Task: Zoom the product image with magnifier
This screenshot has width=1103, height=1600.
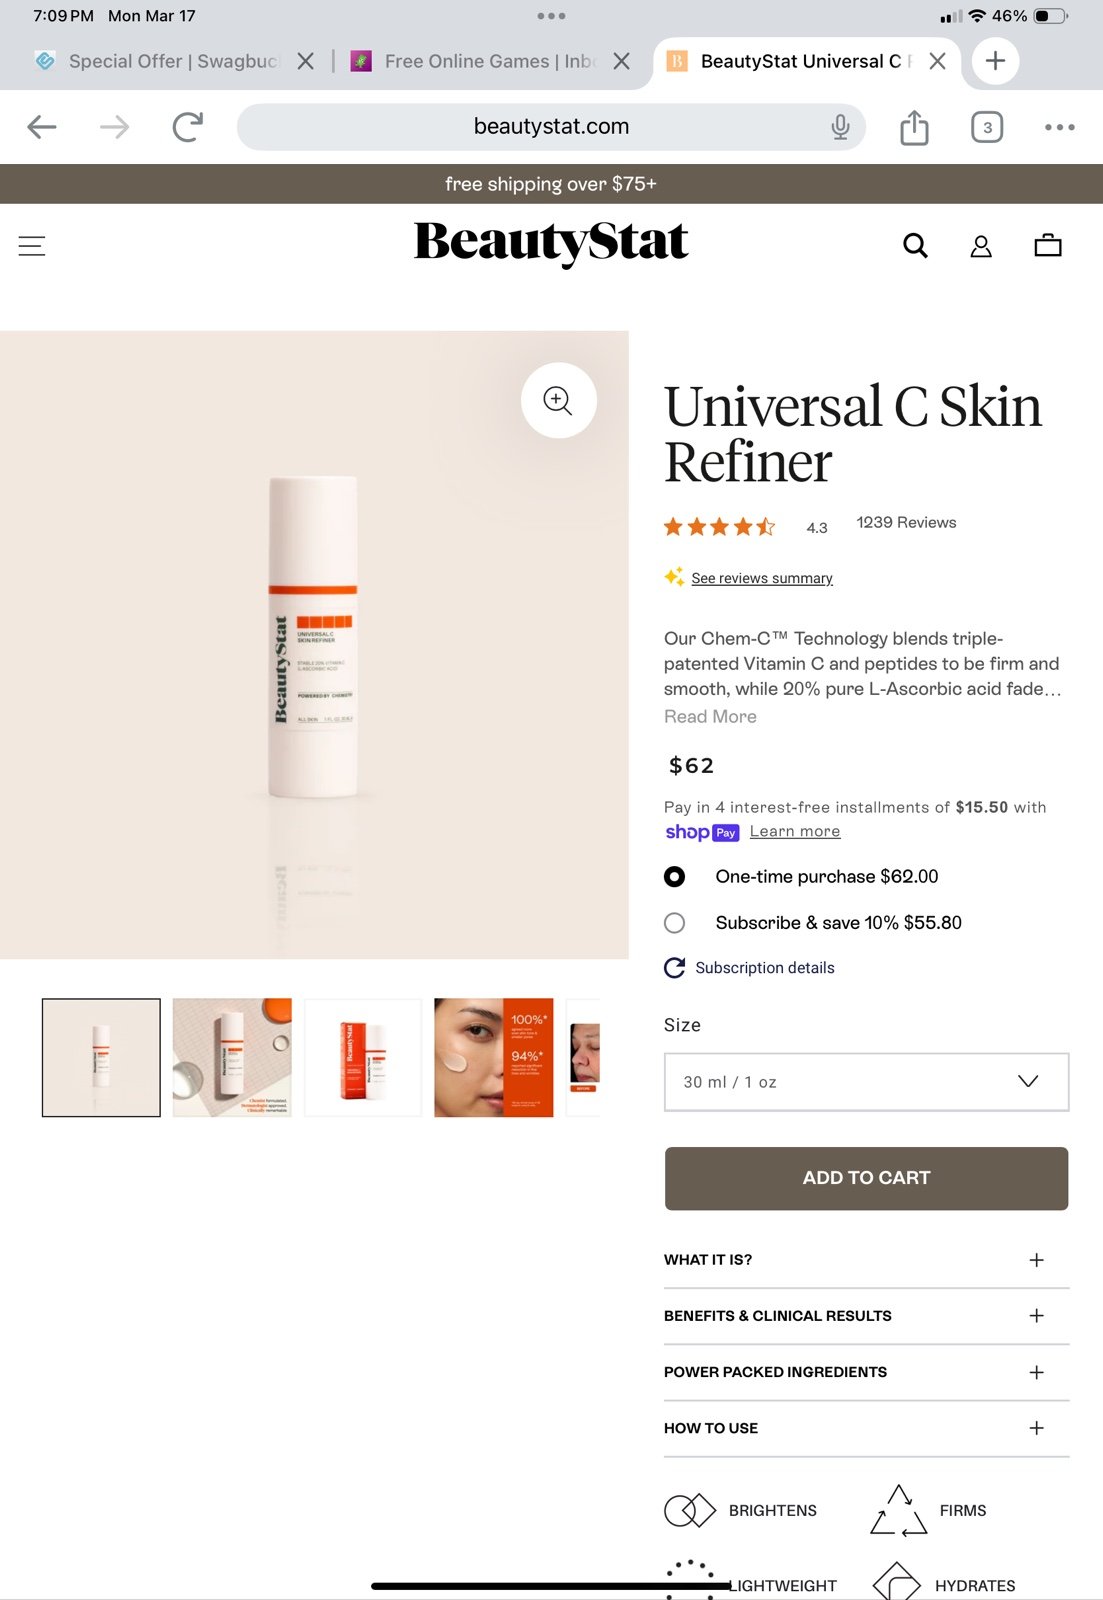Action: coord(558,400)
